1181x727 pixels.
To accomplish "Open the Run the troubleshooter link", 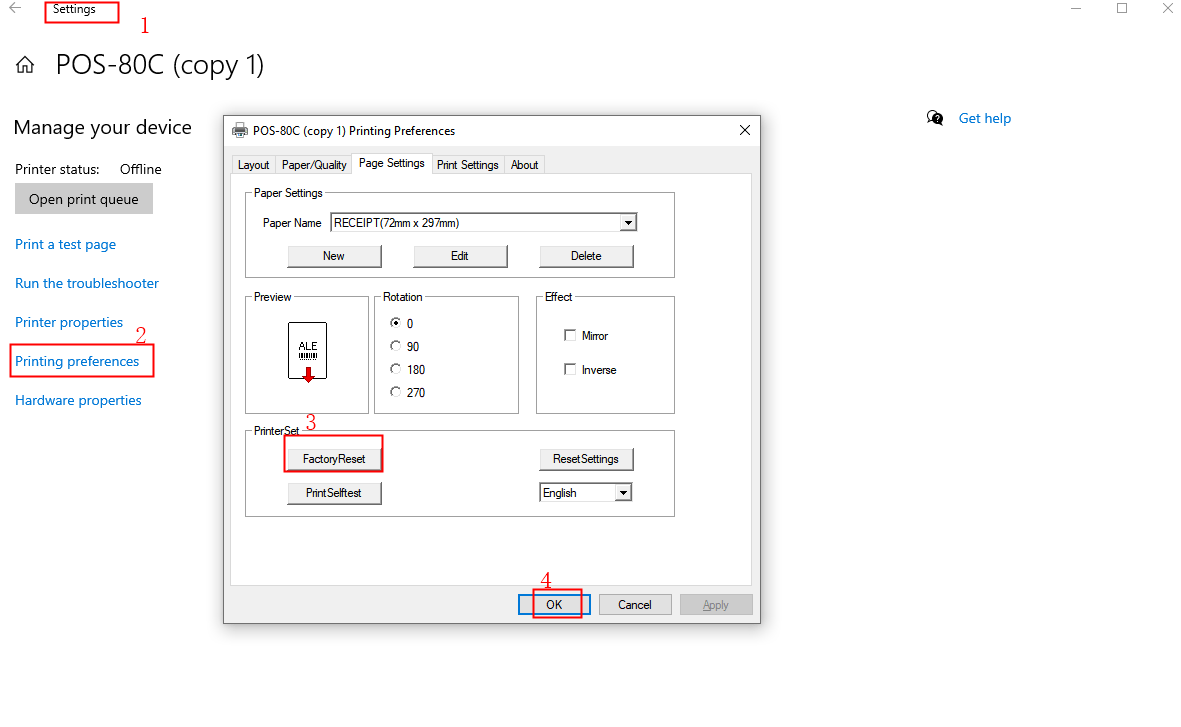I will [x=86, y=283].
